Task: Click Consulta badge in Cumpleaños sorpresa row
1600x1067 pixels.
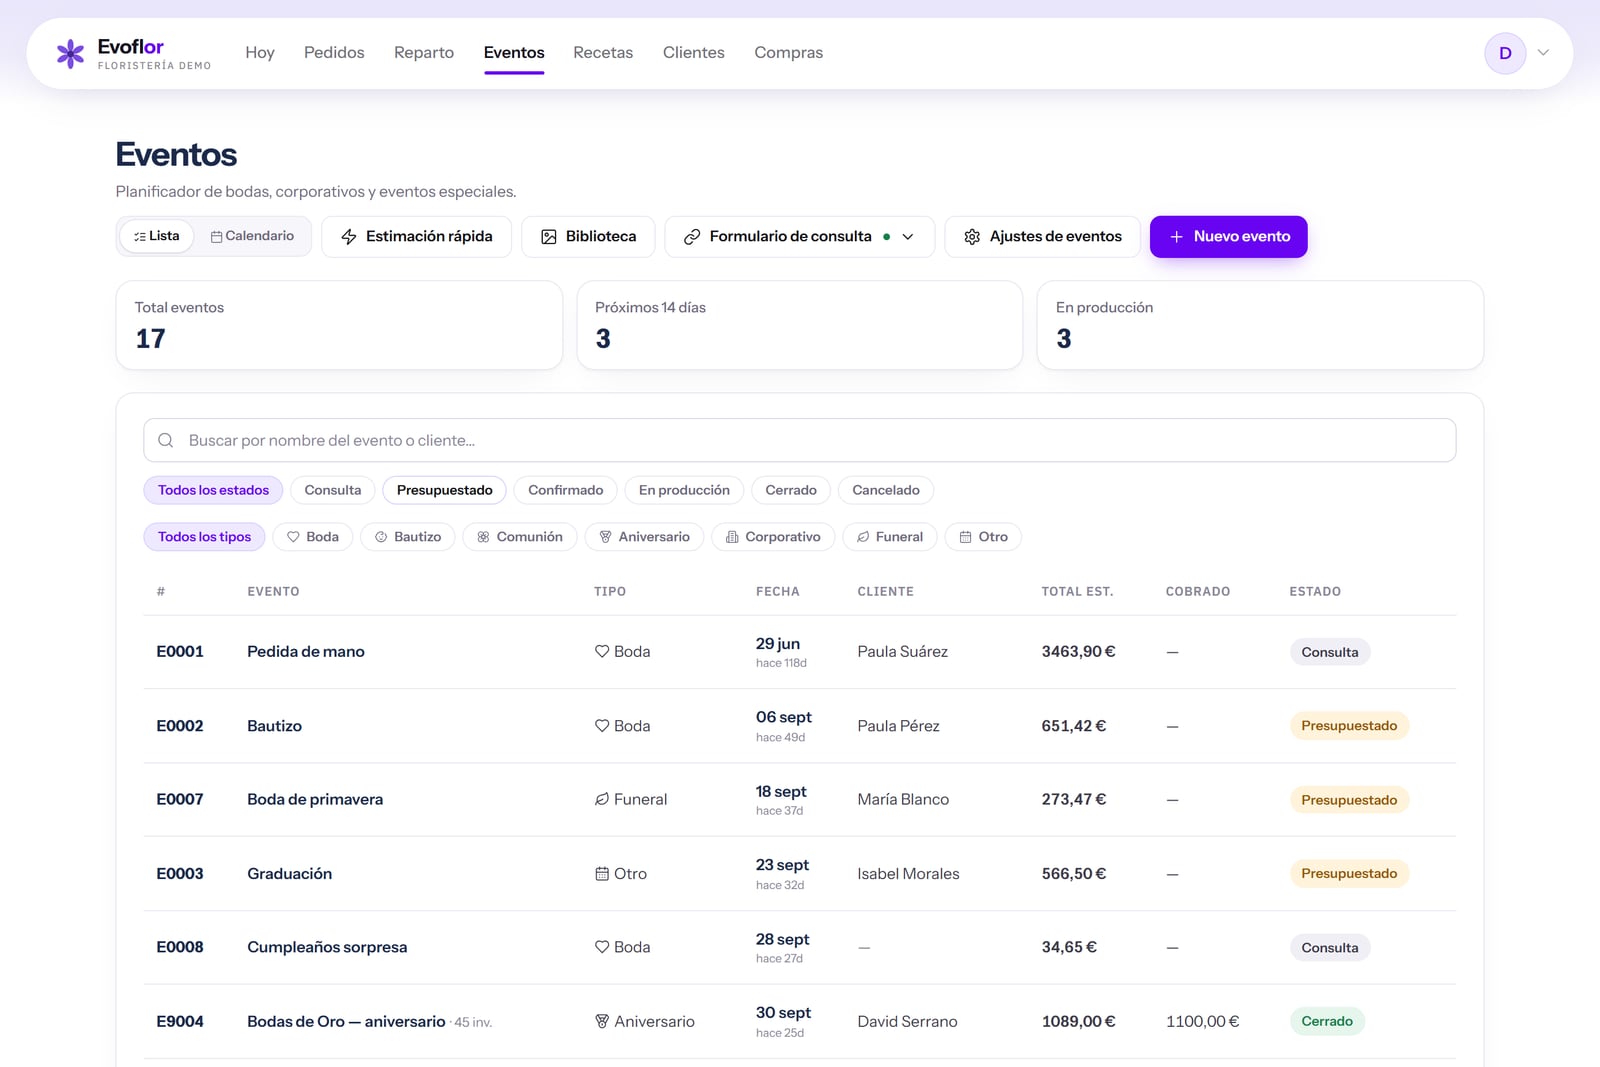Action: [1330, 948]
